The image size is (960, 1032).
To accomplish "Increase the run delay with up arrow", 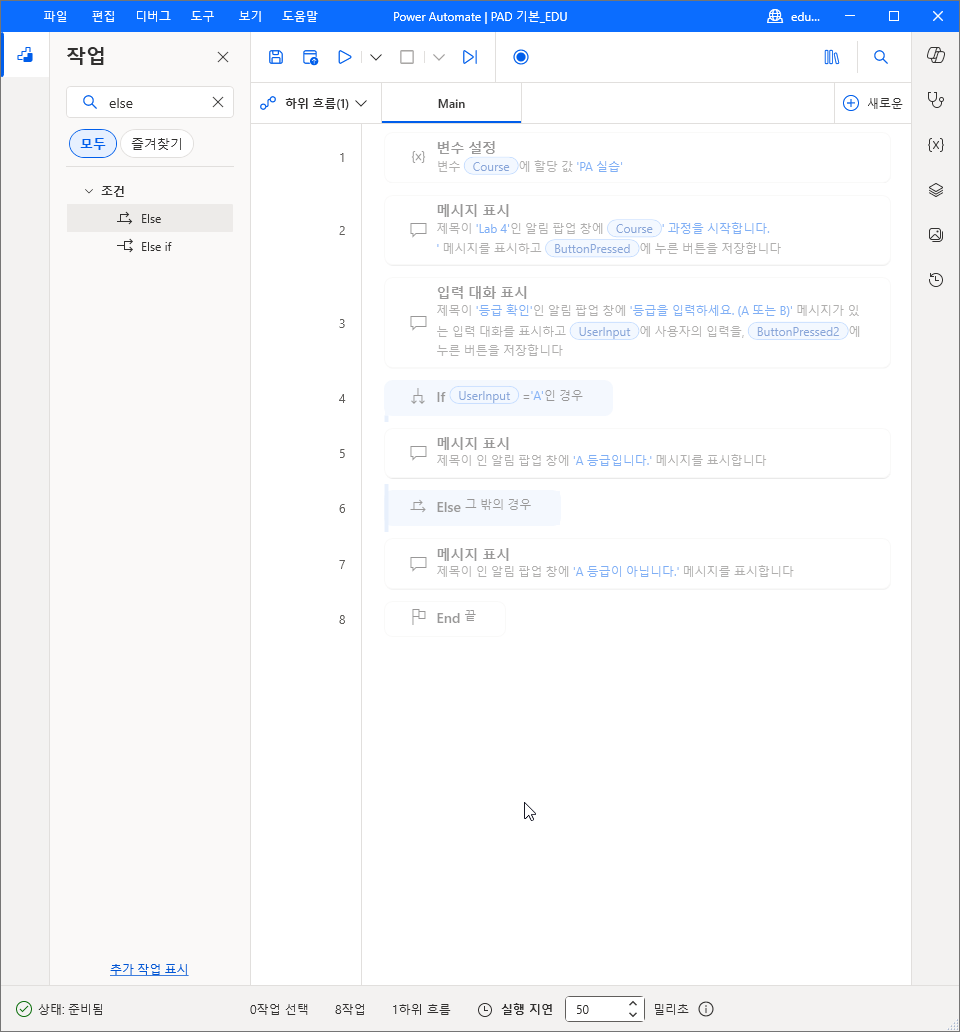I will click(633, 1003).
